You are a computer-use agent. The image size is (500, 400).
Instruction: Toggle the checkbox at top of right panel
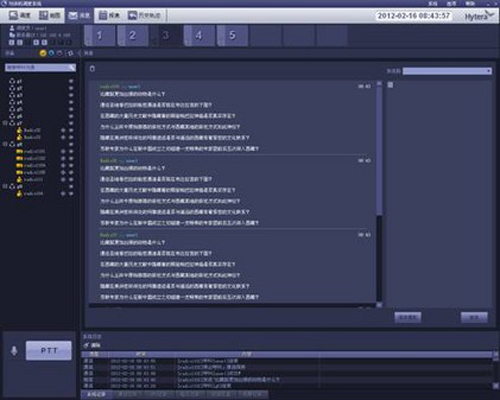(x=390, y=85)
